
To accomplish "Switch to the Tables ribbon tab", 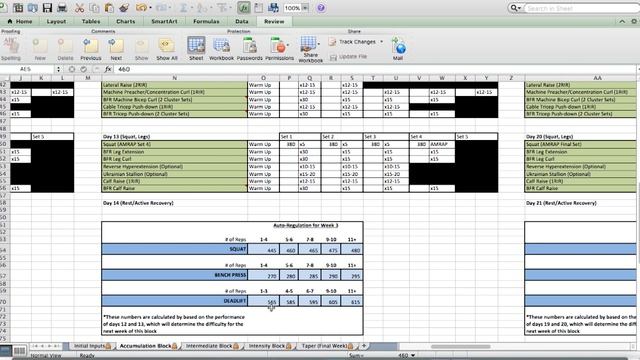I will [x=91, y=21].
